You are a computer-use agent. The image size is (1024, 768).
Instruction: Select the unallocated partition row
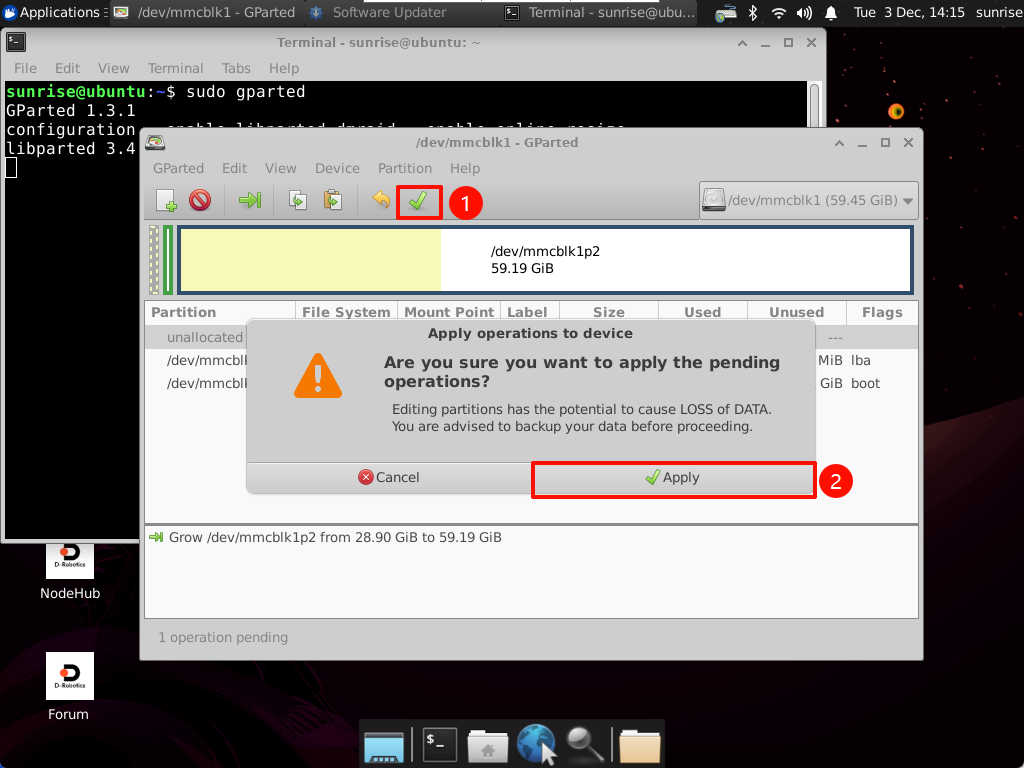[532, 337]
